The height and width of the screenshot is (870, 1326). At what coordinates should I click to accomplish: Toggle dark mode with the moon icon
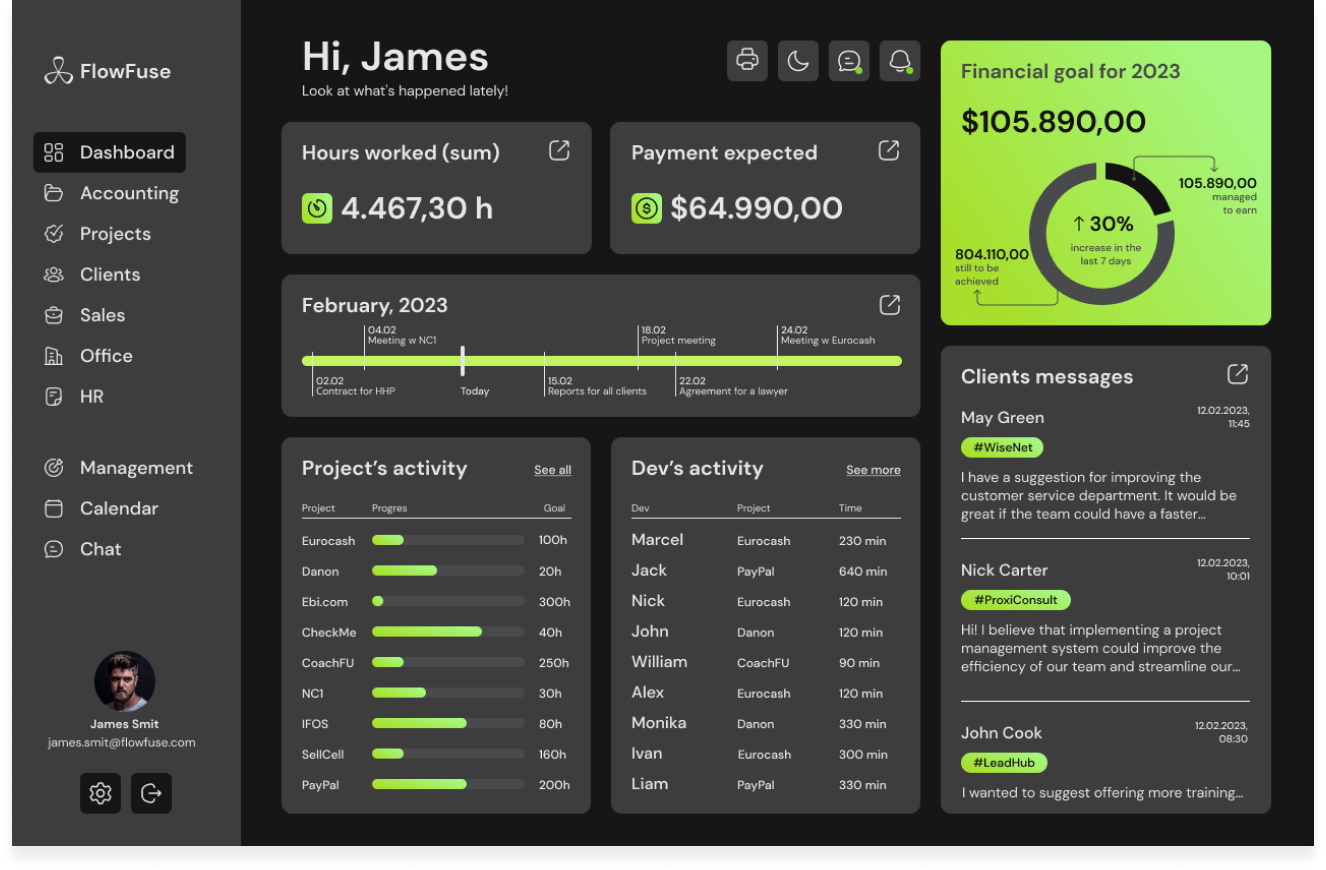[798, 61]
